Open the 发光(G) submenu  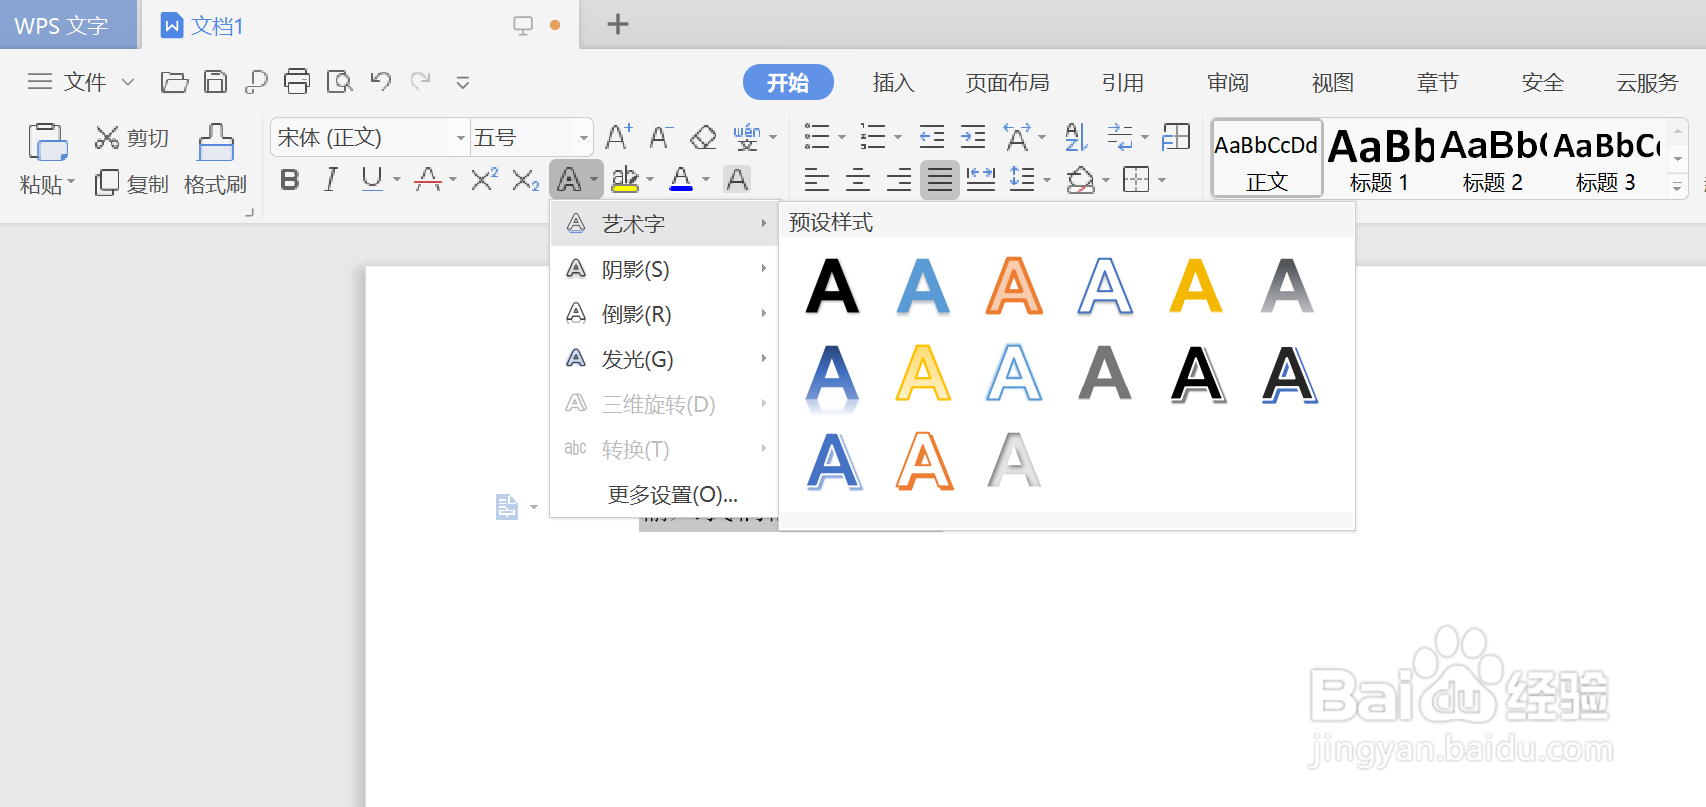tap(664, 359)
